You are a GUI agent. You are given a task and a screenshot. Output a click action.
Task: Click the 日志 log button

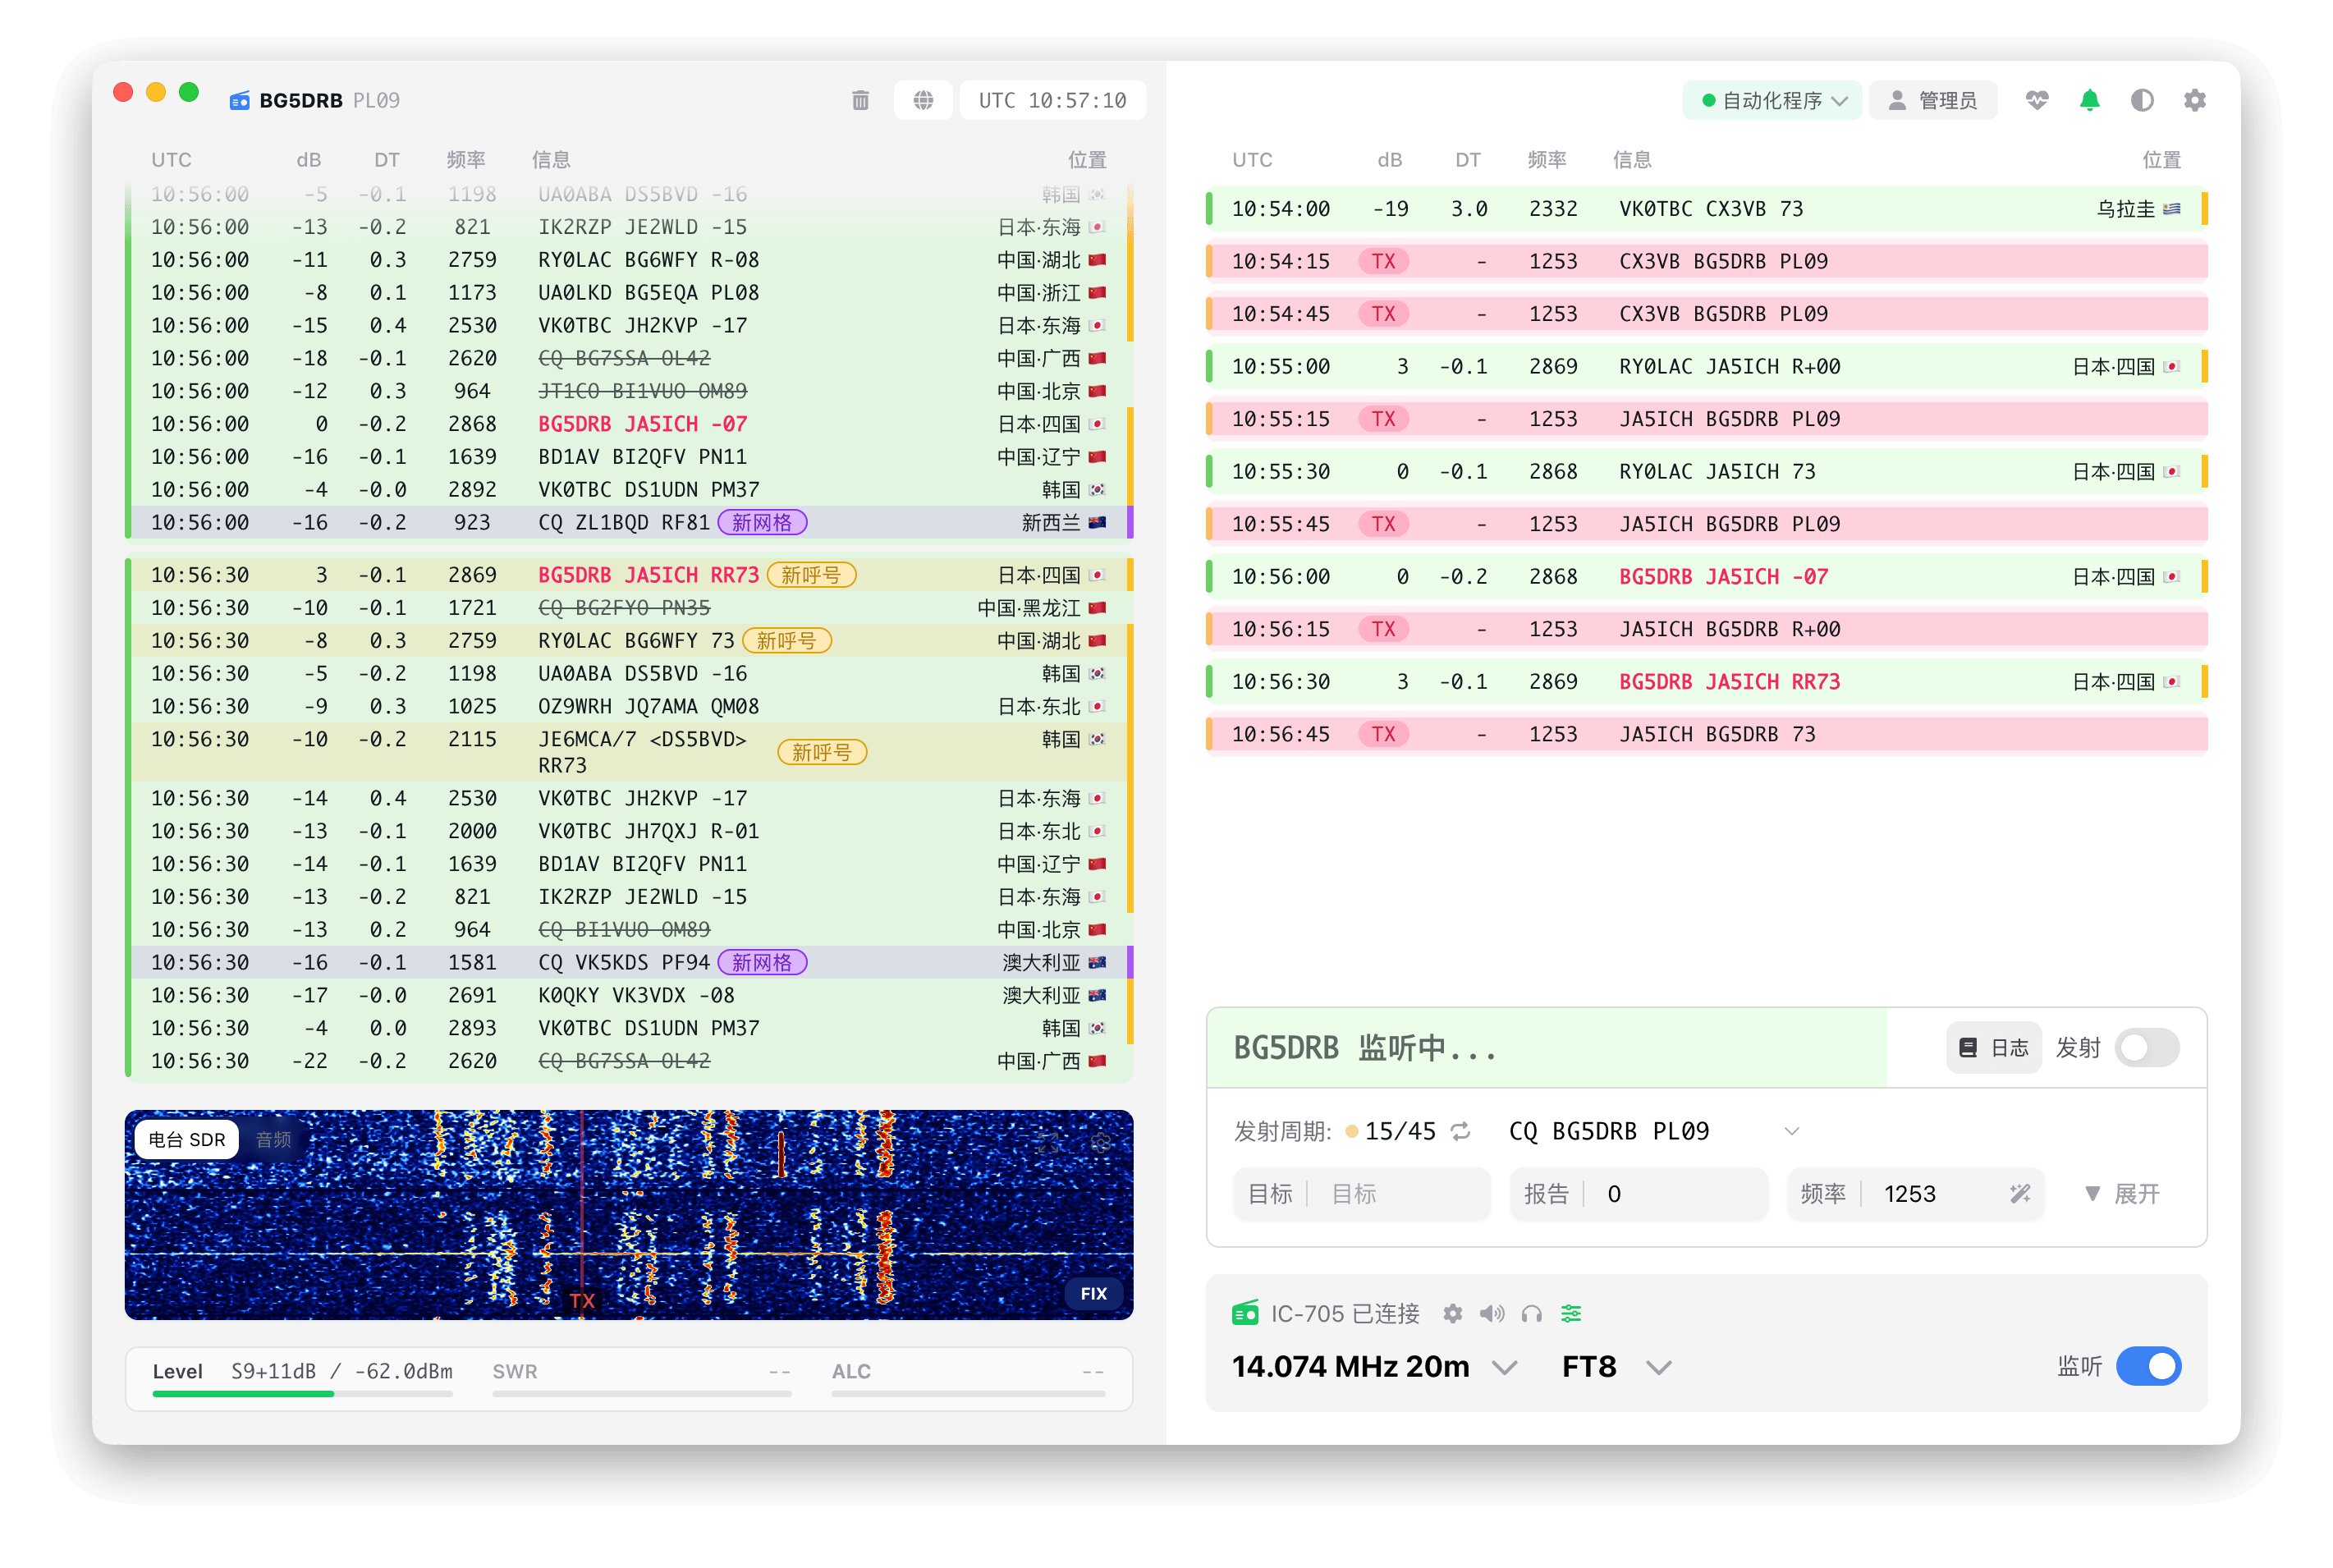(1993, 1048)
